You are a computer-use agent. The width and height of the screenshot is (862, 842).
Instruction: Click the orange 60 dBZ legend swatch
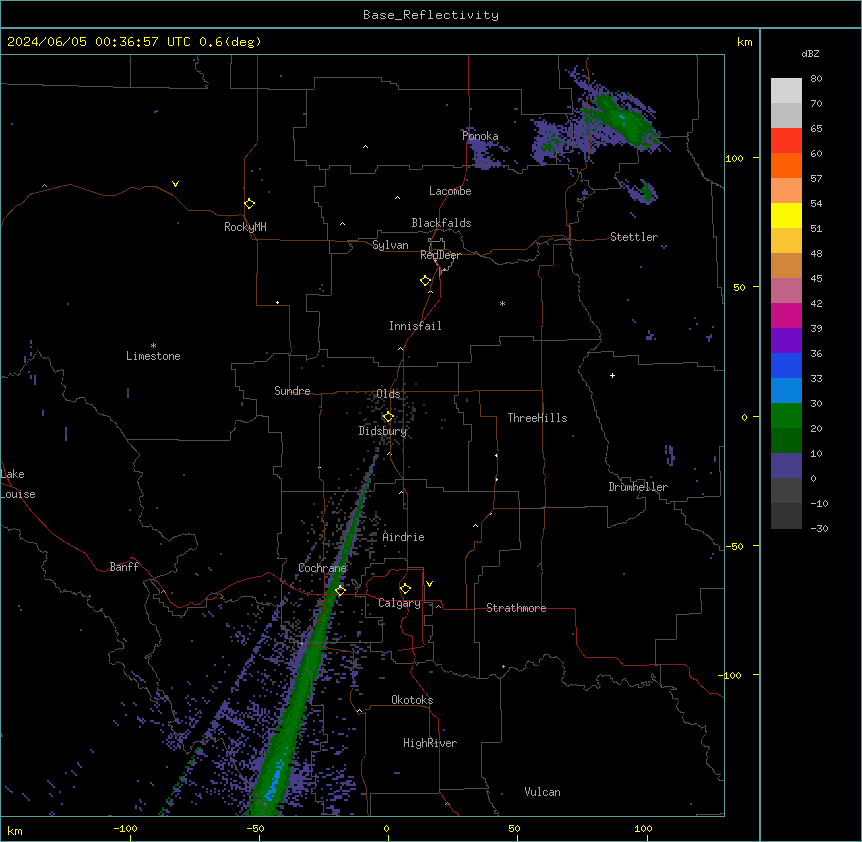(786, 165)
